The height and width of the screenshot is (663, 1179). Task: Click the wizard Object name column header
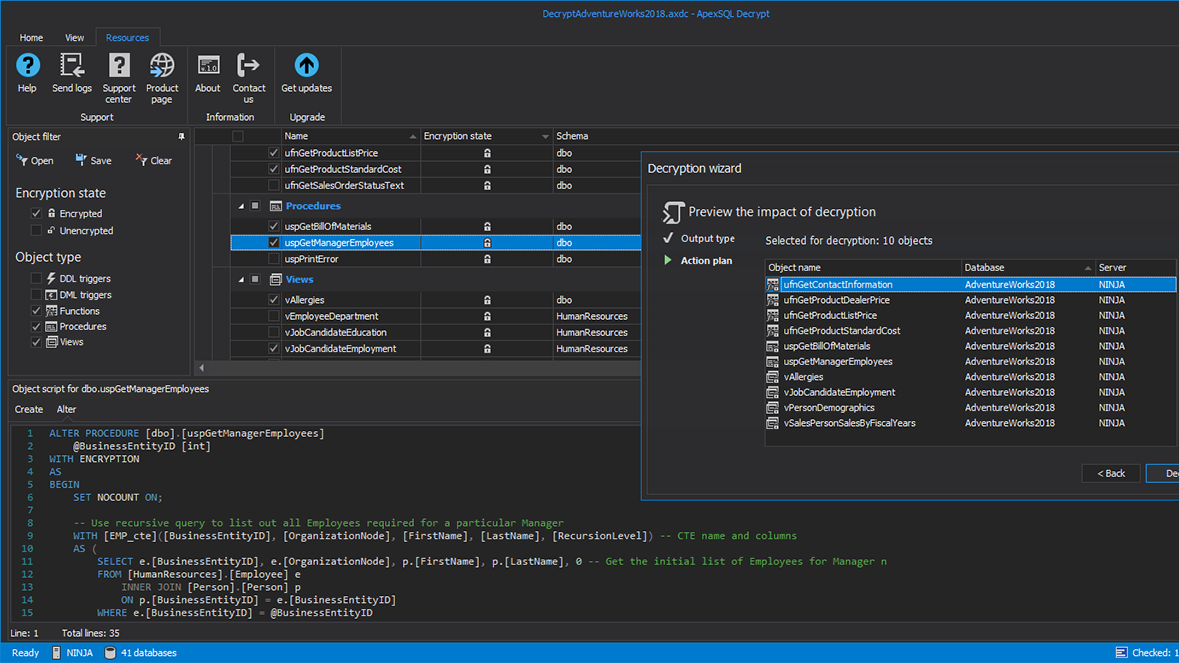[x=862, y=268]
